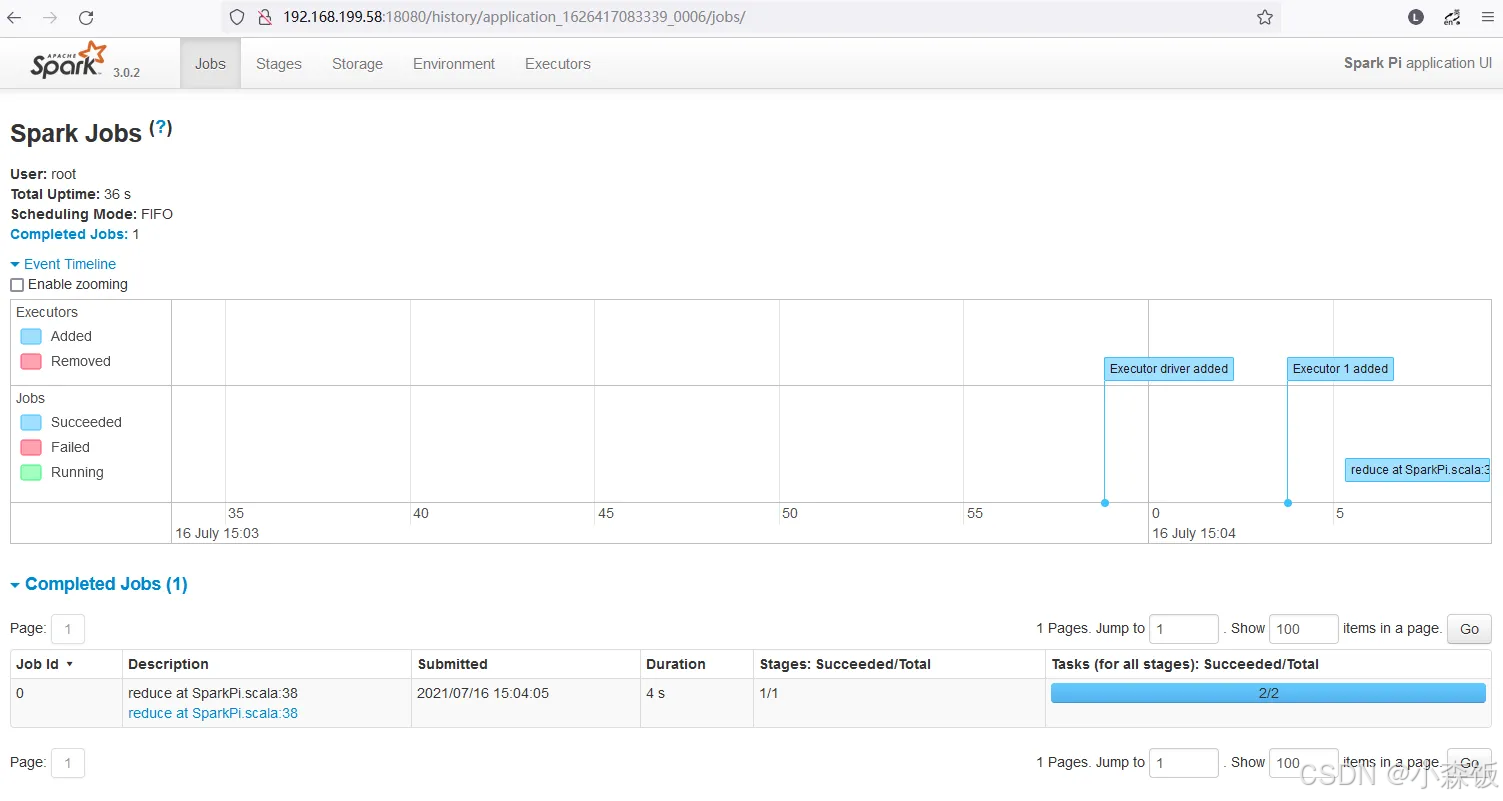Viewport: 1503px width, 801px height.
Task: Click the Added executors legend swatch
Action: (x=31, y=337)
